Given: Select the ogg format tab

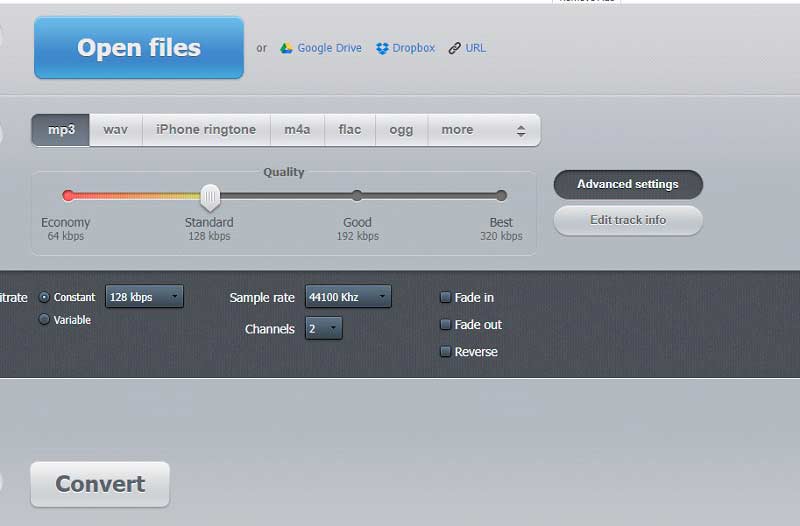Looking at the screenshot, I should 402,130.
